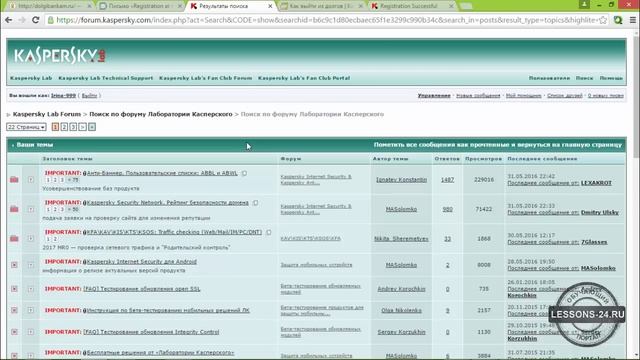640x360 pixels.
Task: Open [FAQ] Тестирование обновления Integrity Control topic
Action: [151, 332]
